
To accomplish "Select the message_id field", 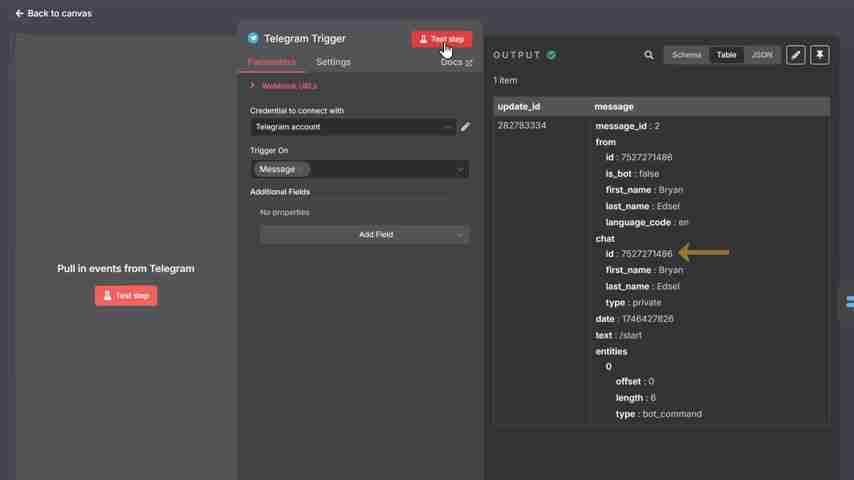I will tap(627, 126).
